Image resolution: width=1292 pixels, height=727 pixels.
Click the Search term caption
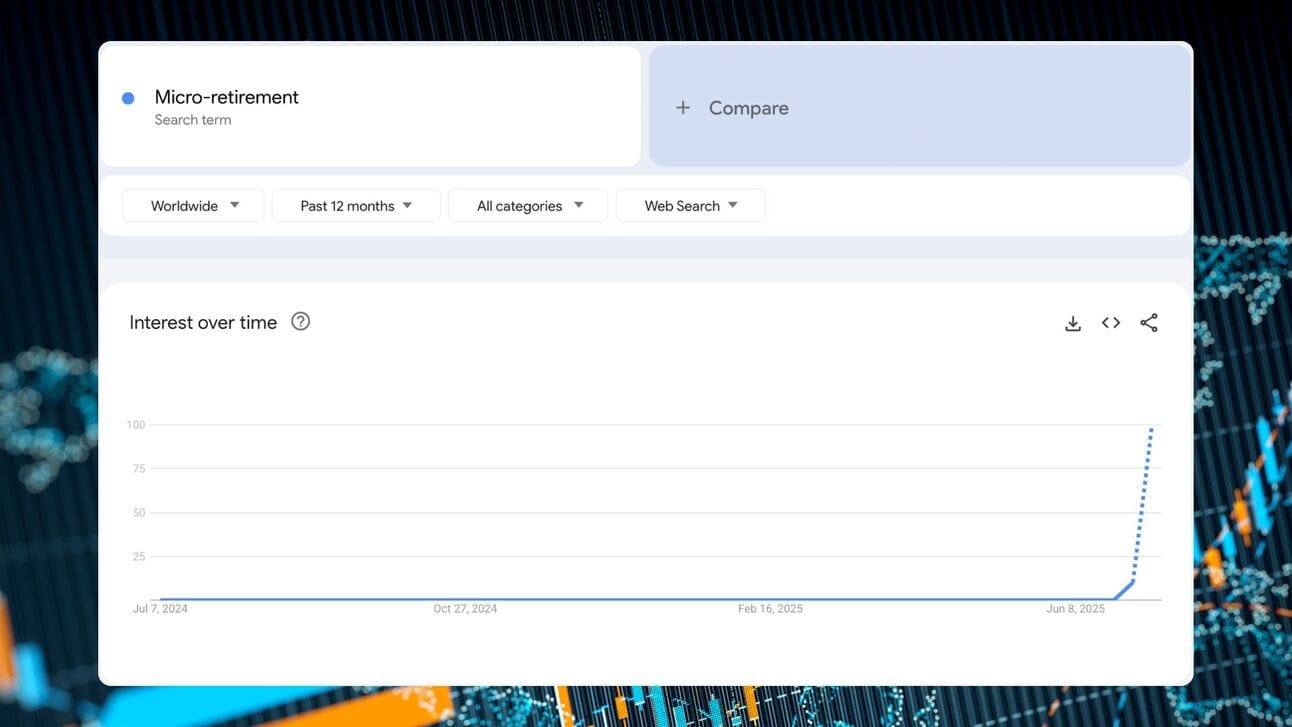click(193, 120)
